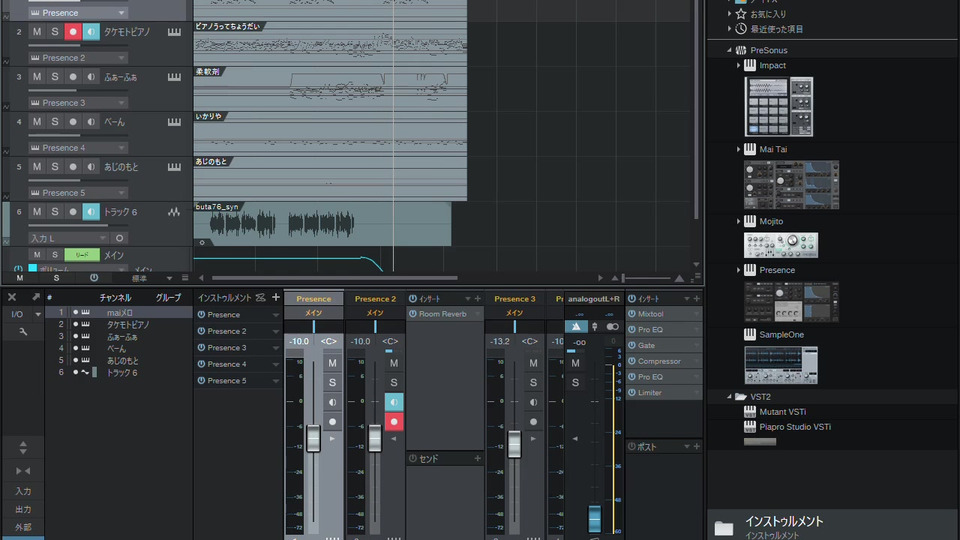Viewport: 960px width, 540px height.
Task: Open 入力 L input selector of トラック 6
Action: tap(69, 238)
